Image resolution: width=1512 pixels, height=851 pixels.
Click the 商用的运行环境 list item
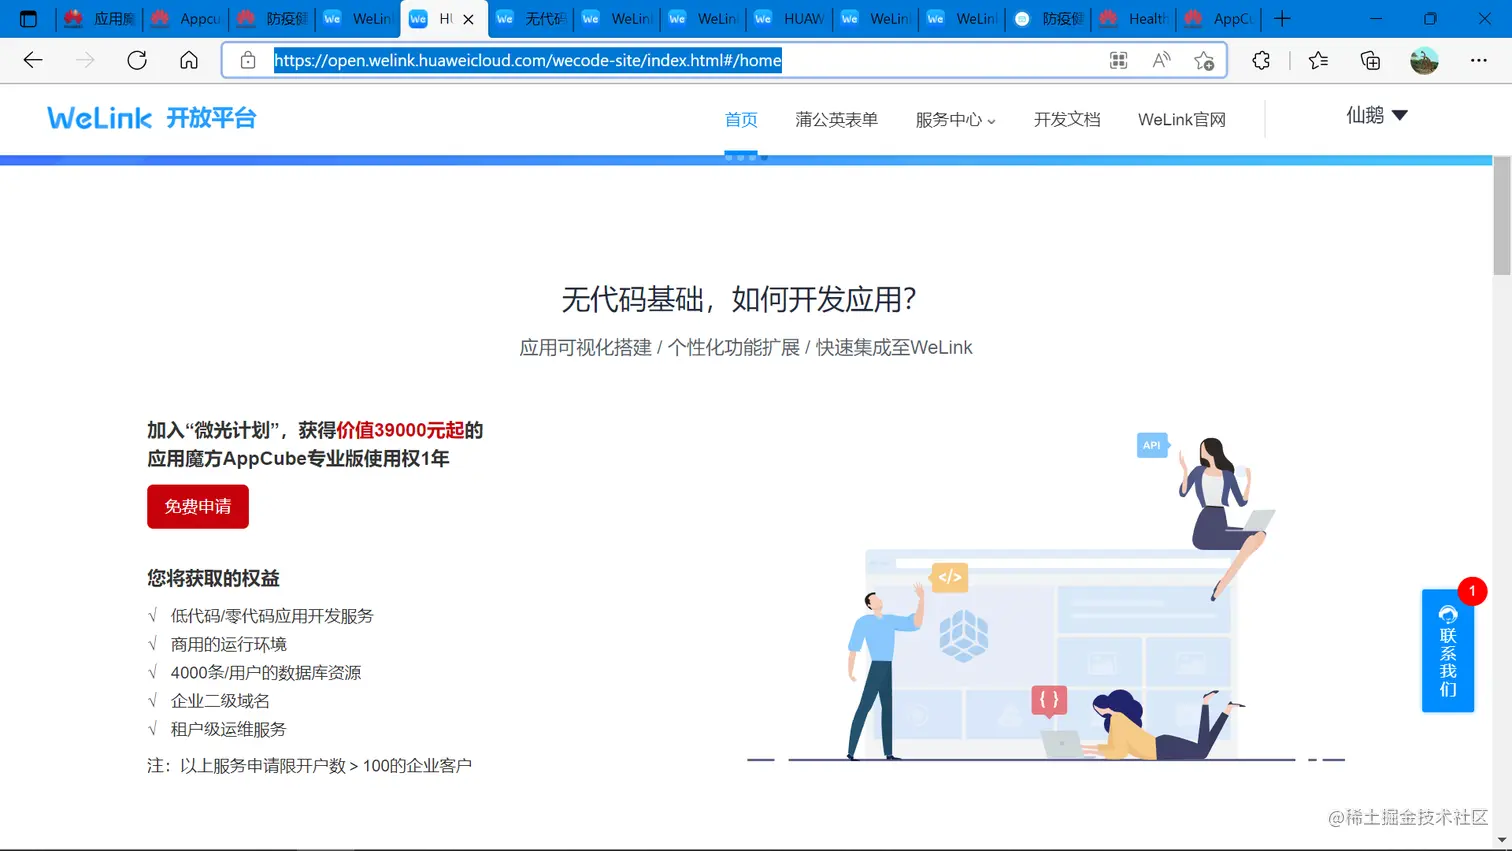228,644
